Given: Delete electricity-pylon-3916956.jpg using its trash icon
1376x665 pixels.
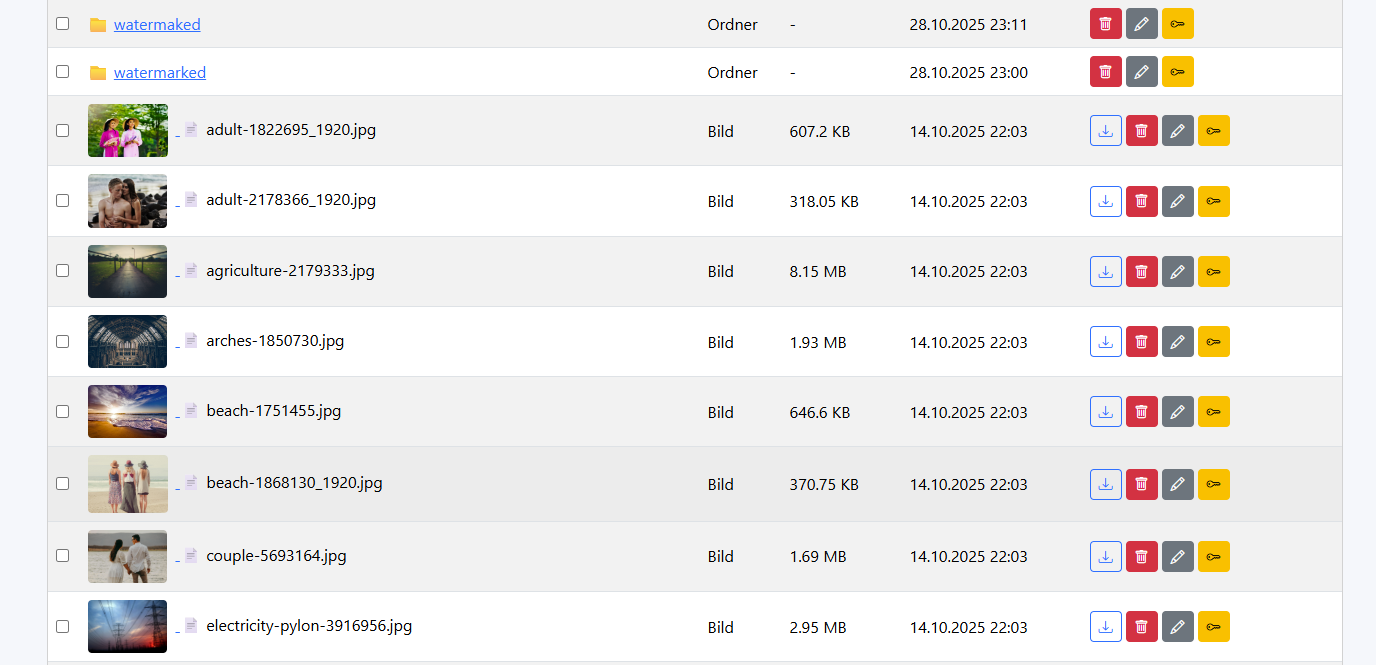Looking at the screenshot, I should click(1141, 627).
